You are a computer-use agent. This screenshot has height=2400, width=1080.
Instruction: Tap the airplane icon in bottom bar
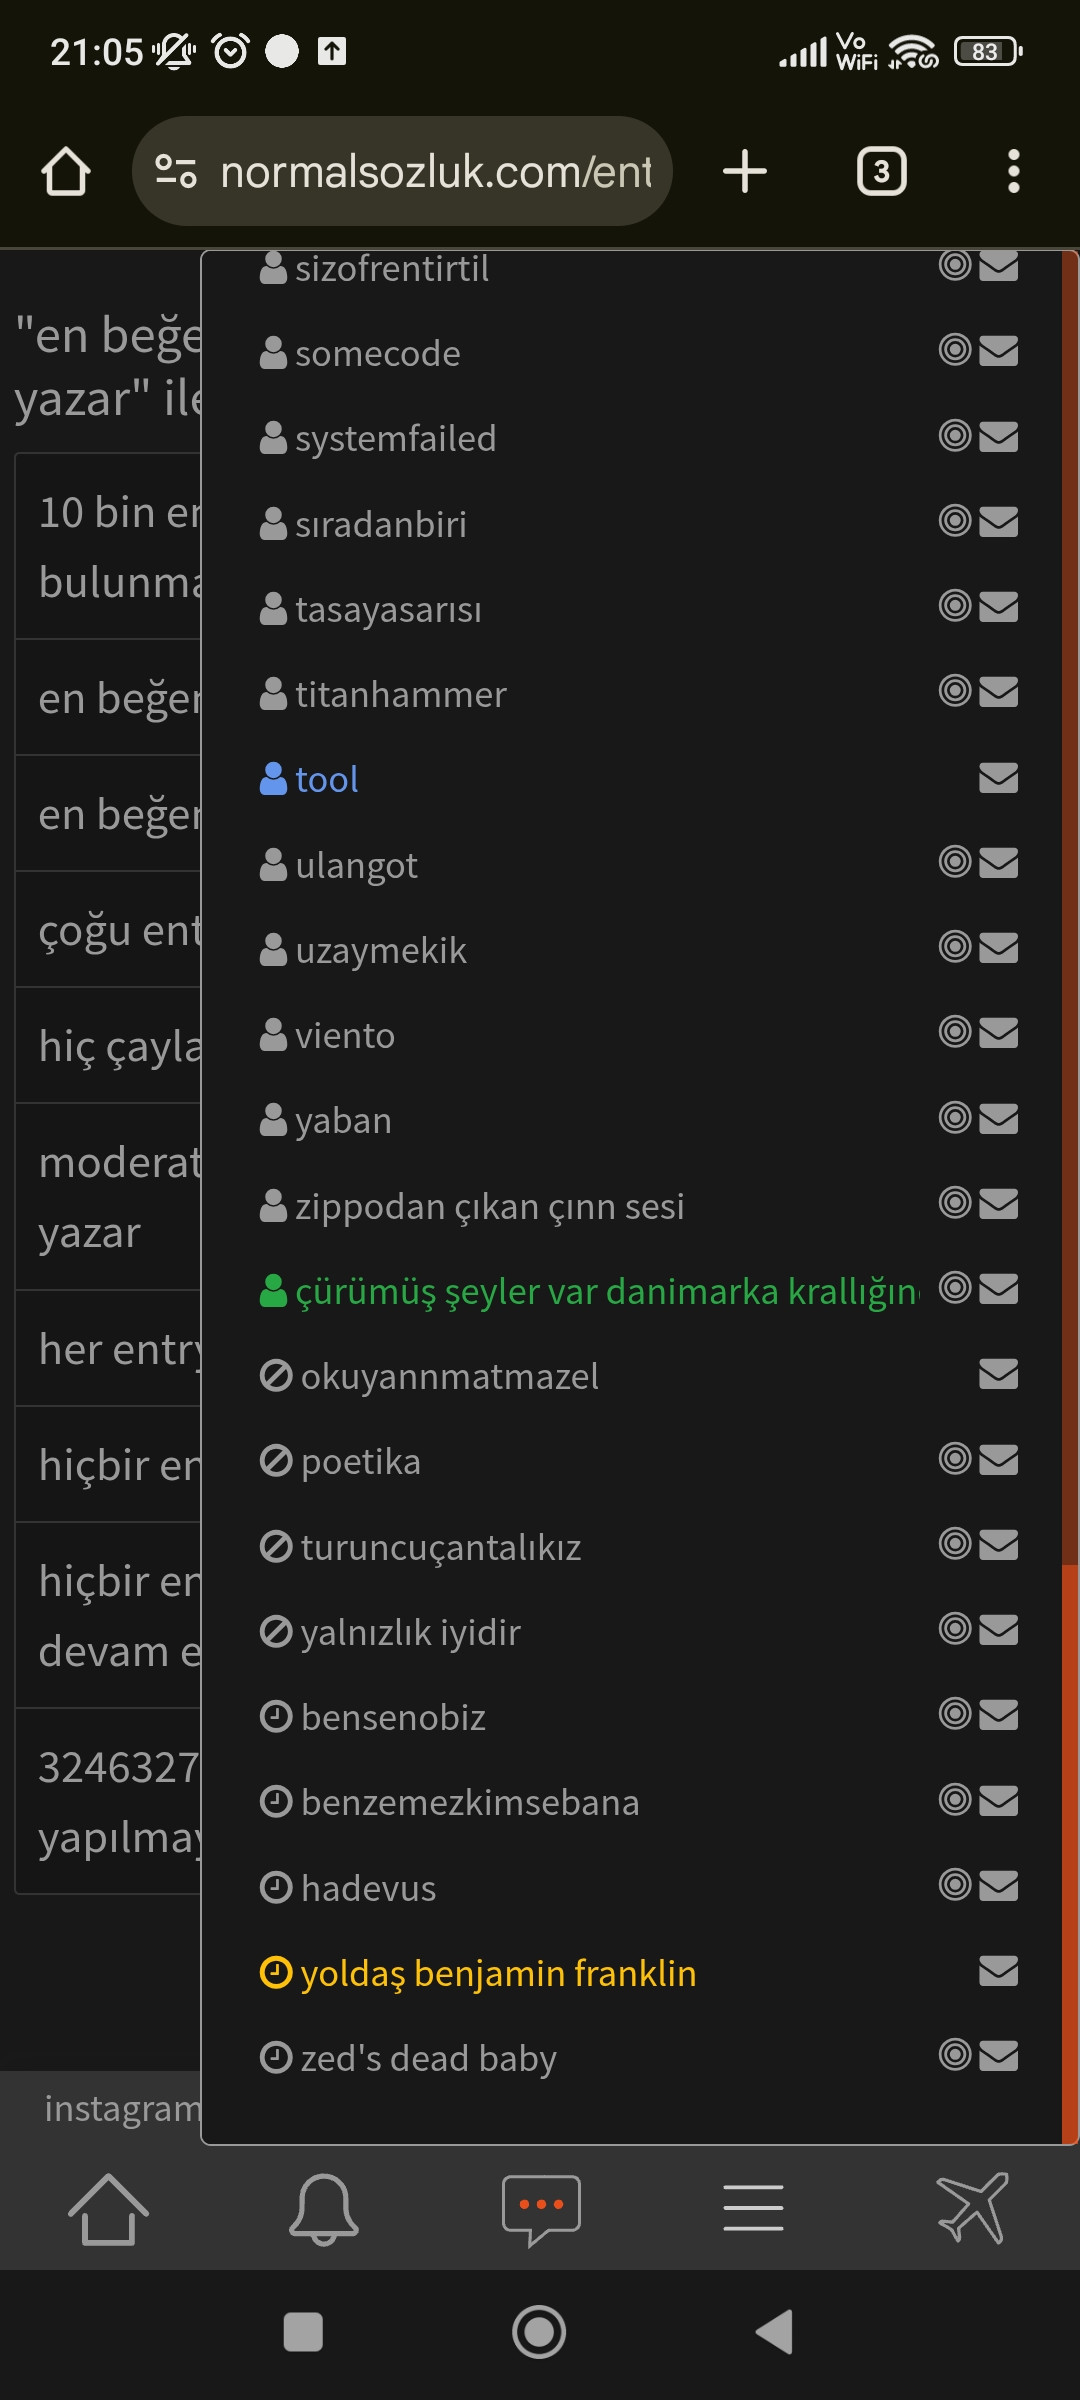972,2208
